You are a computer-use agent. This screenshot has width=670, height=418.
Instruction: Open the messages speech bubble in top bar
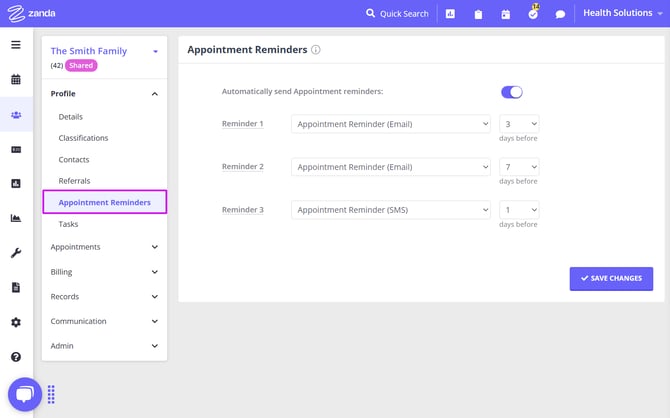[560, 14]
